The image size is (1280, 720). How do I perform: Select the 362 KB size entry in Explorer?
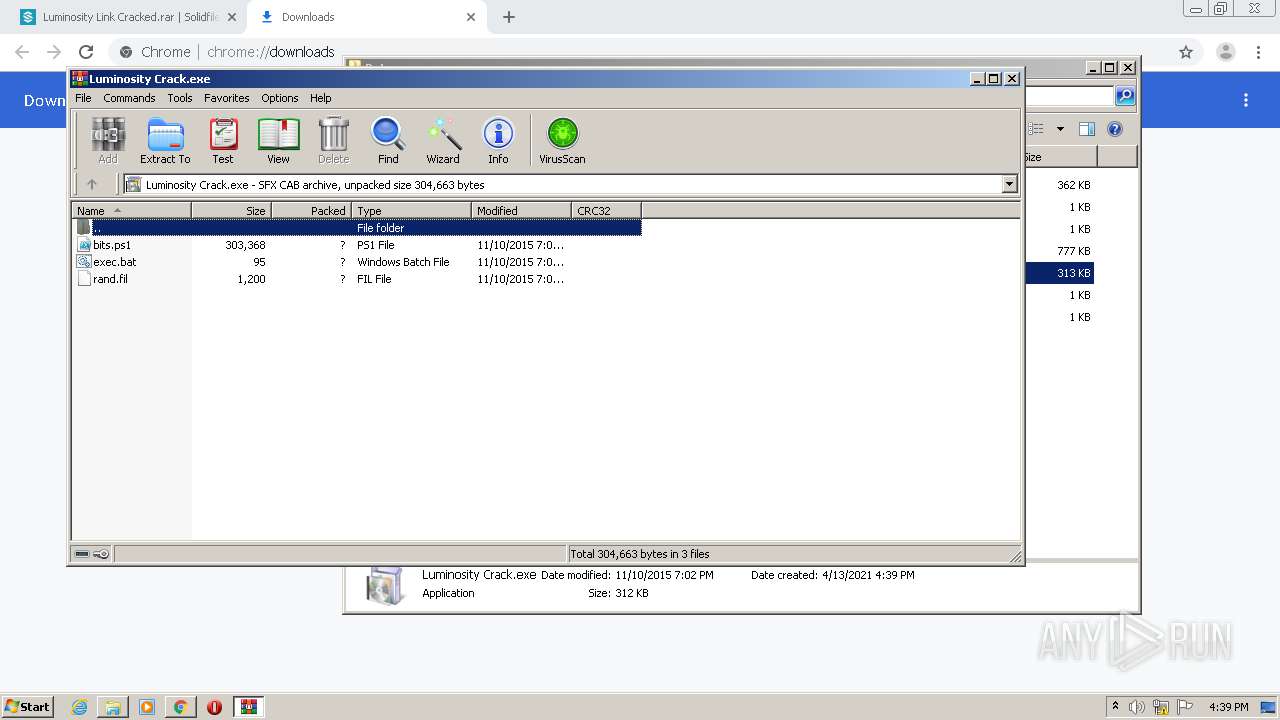click(x=1073, y=185)
